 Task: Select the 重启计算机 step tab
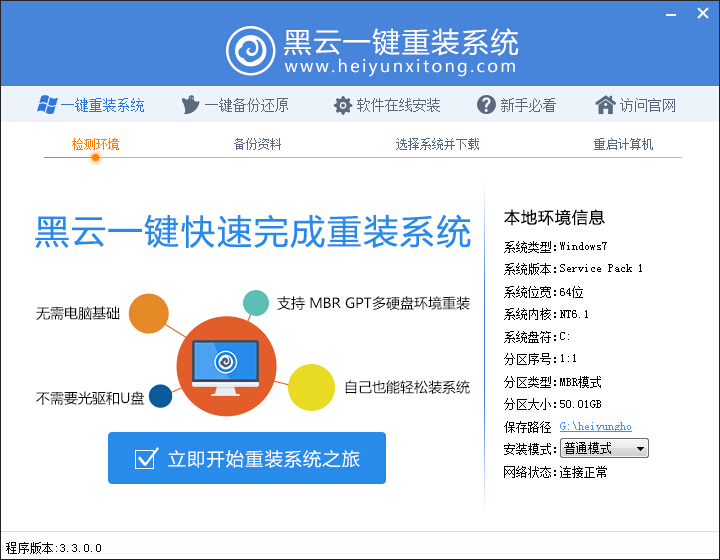(x=623, y=145)
